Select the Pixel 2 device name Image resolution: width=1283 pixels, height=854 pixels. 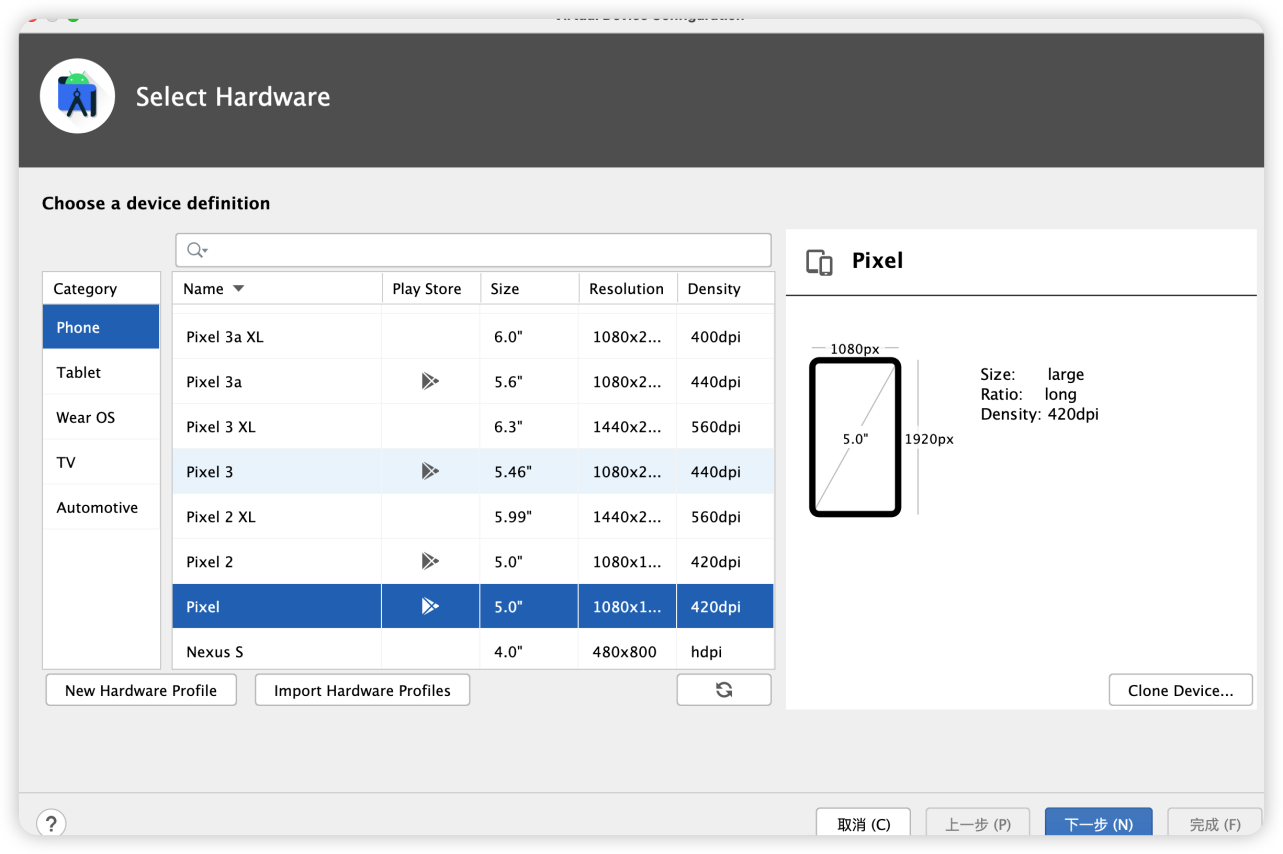coord(210,562)
